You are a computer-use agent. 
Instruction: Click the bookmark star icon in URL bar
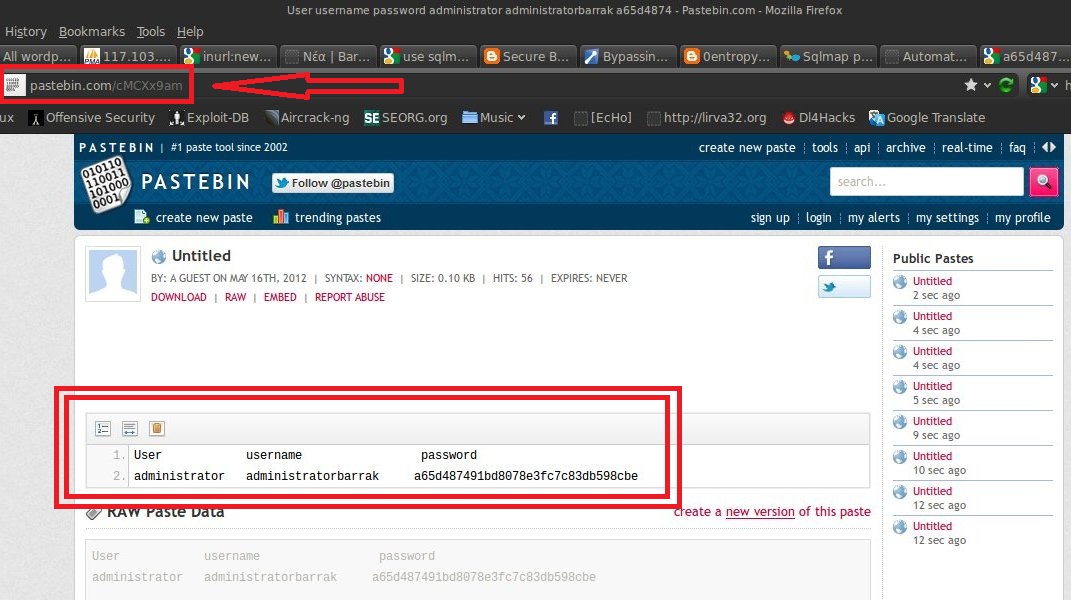[971, 85]
